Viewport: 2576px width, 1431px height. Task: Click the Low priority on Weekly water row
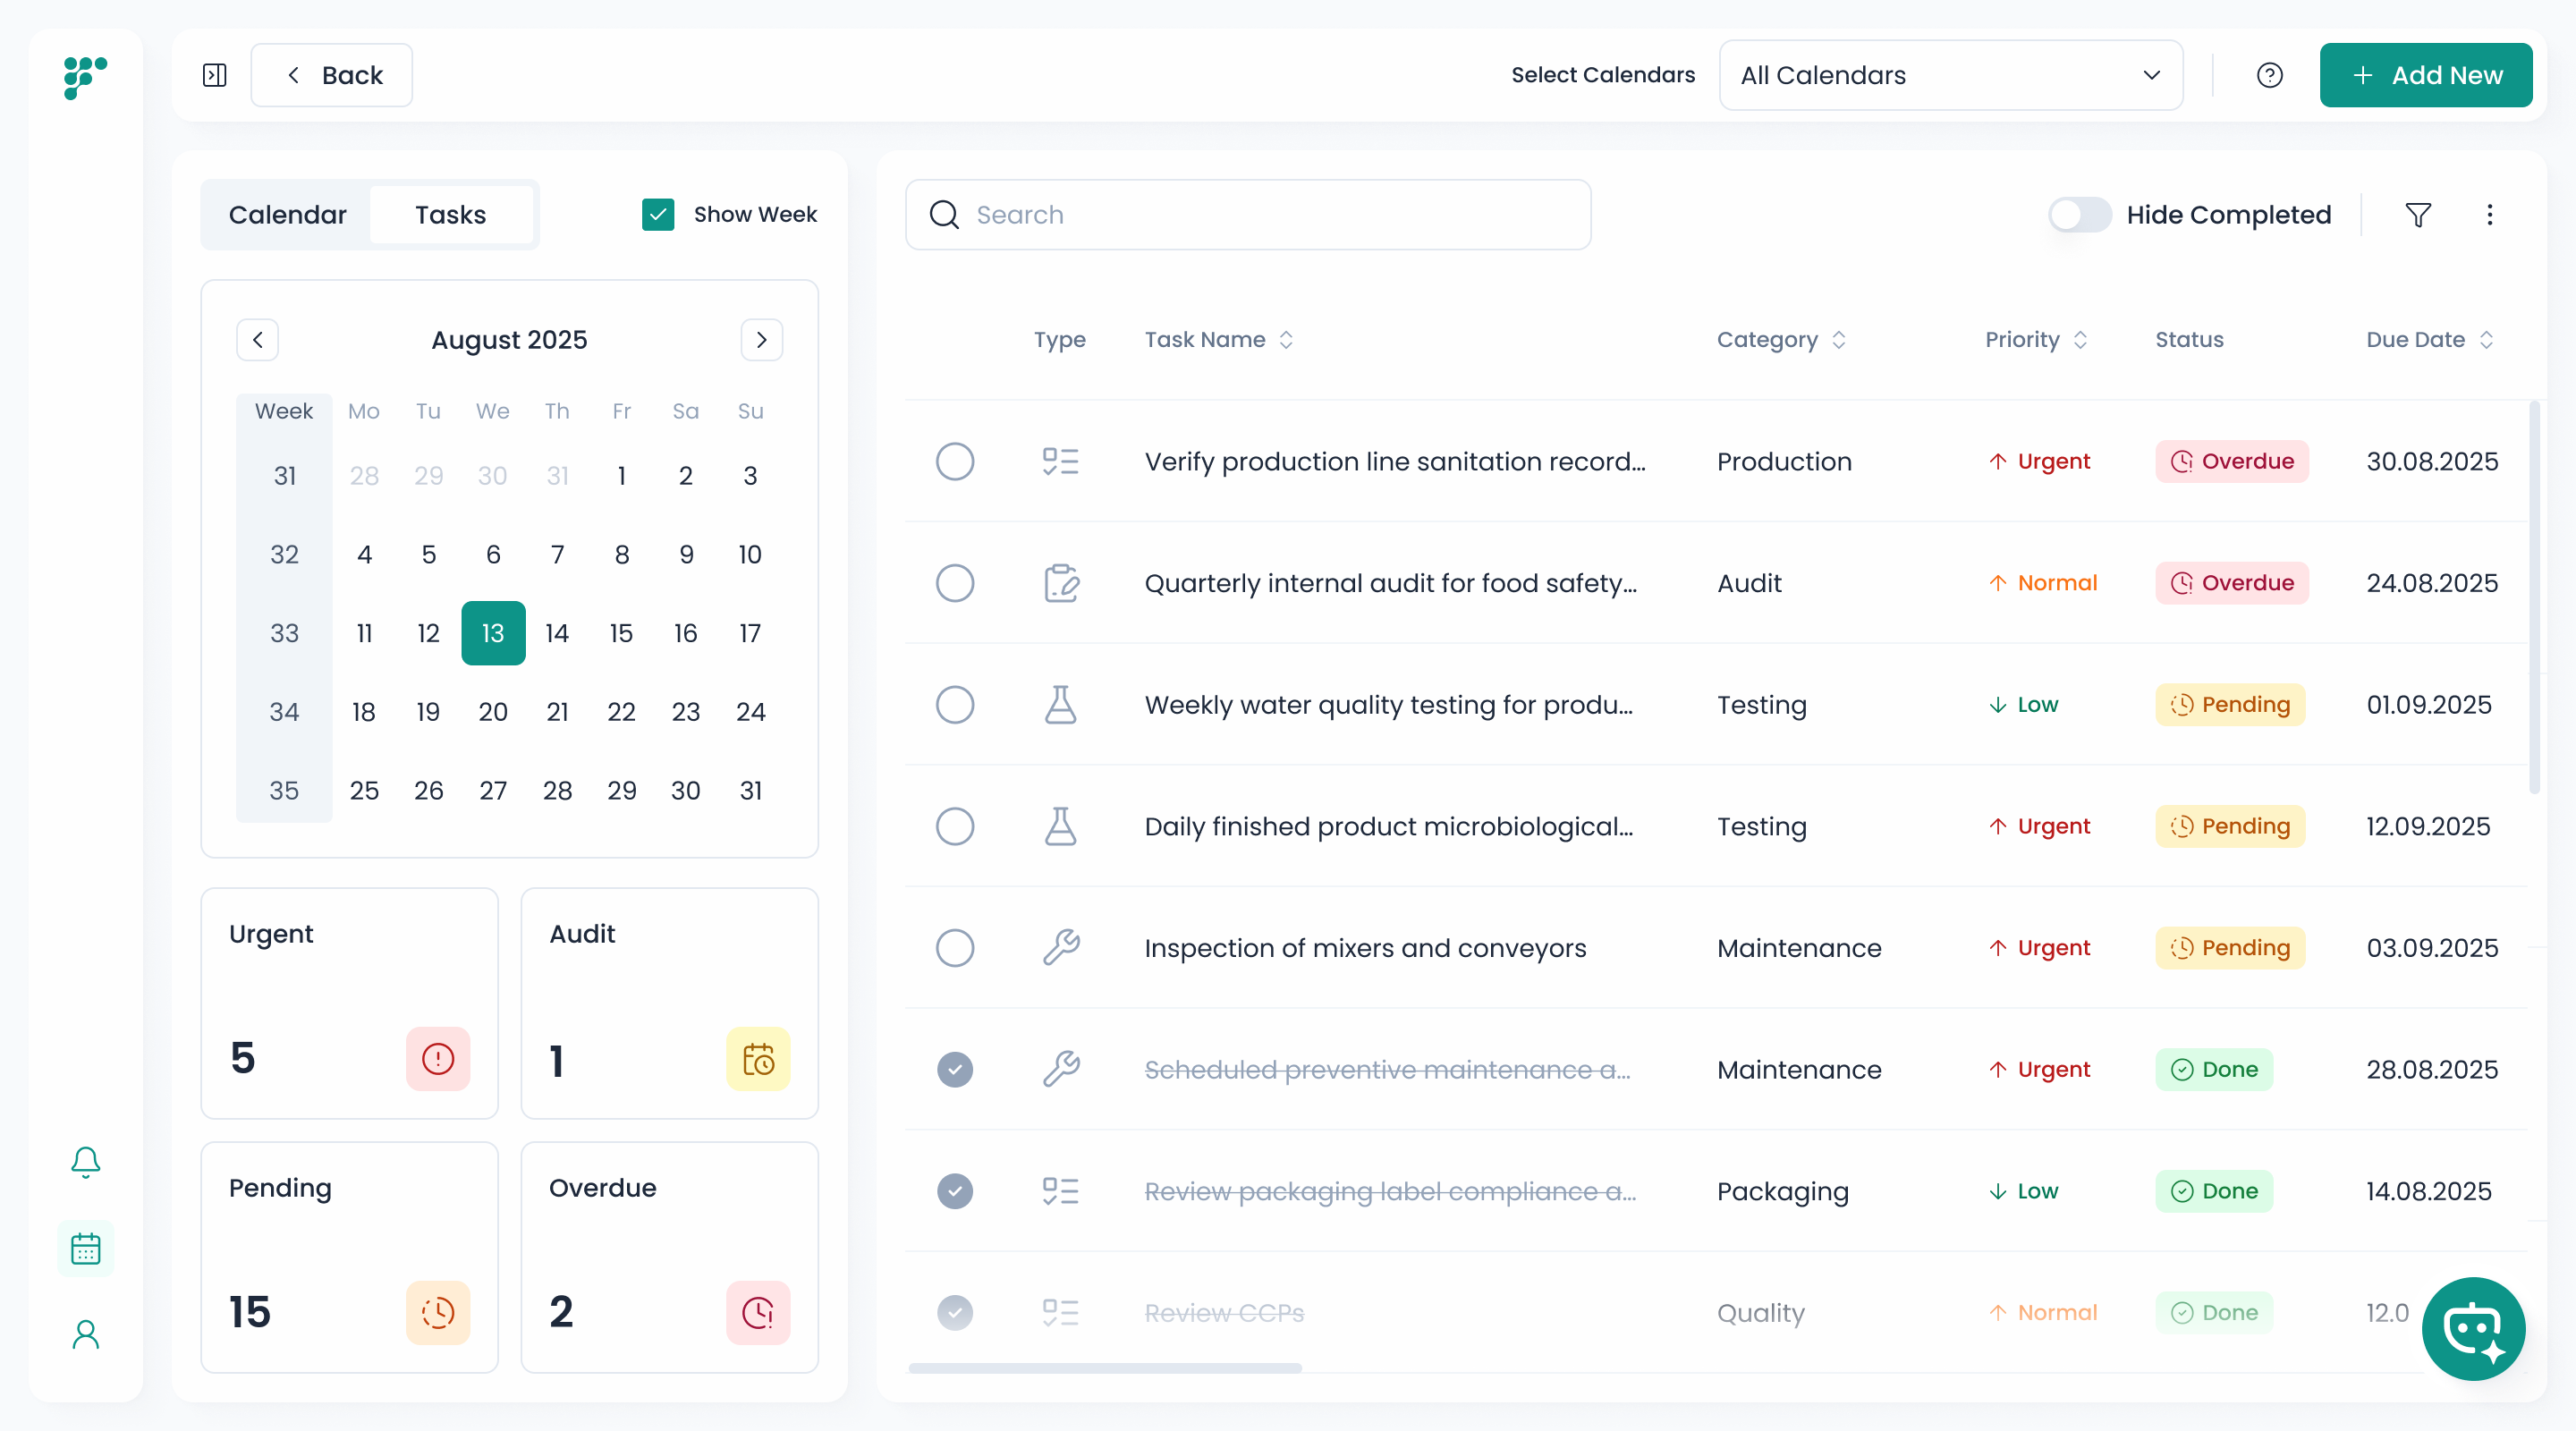[2023, 704]
